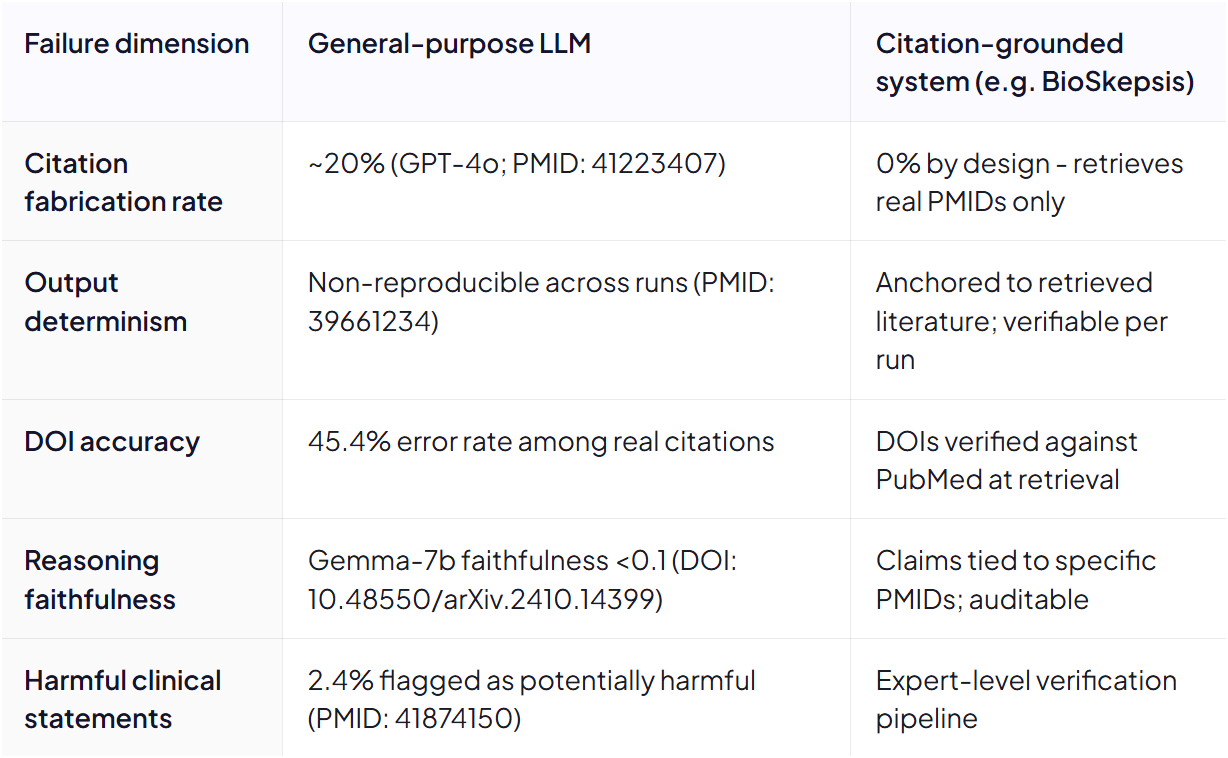
Task: Click the "Failure dimension" column header
Action: [x=137, y=44]
